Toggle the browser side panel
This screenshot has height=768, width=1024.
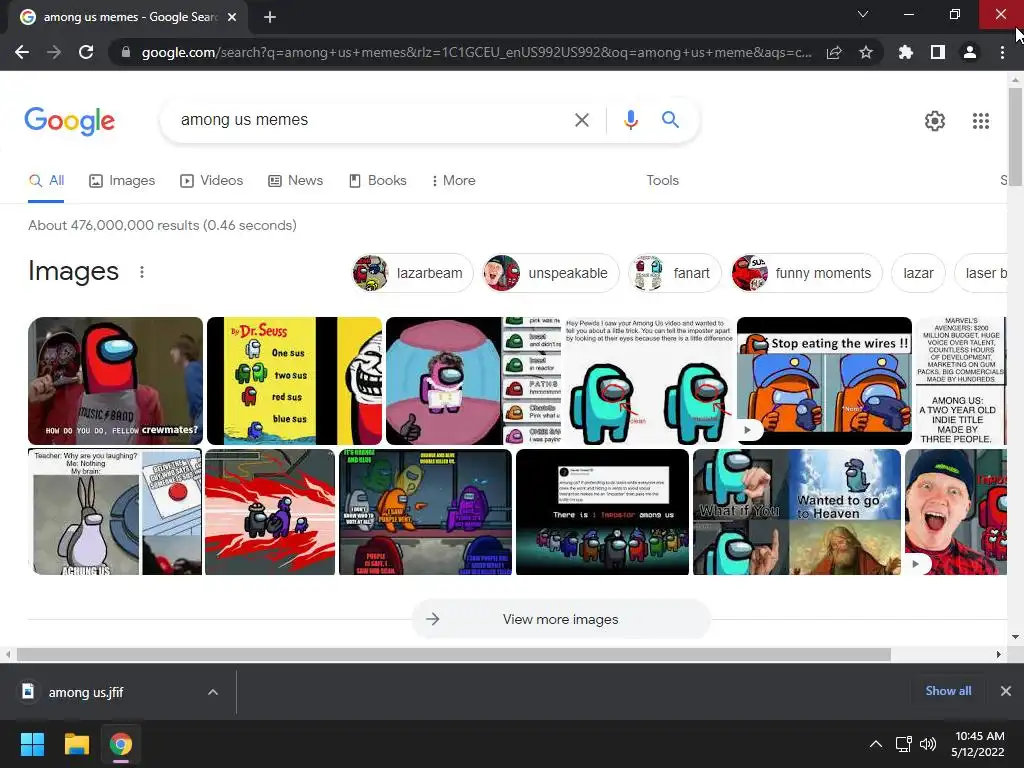pyautogui.click(x=938, y=52)
